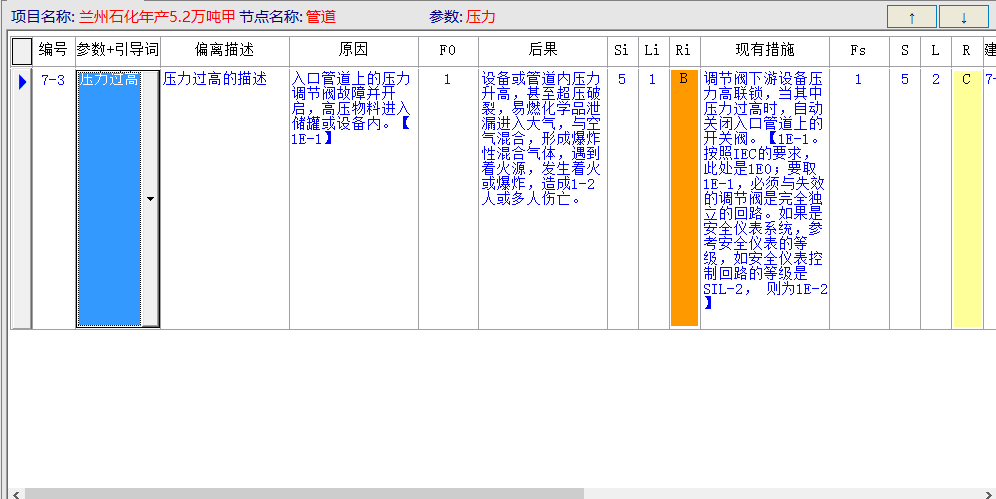Click the yellow R risk cell C

(x=967, y=198)
